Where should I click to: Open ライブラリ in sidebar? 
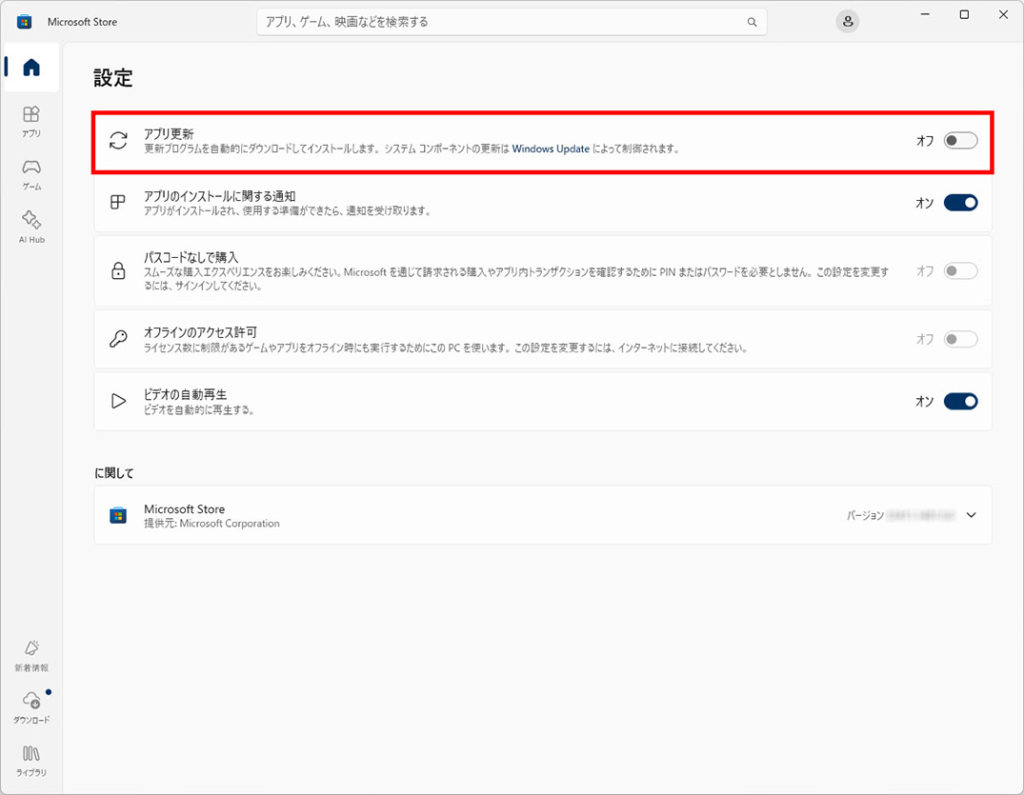(31, 759)
